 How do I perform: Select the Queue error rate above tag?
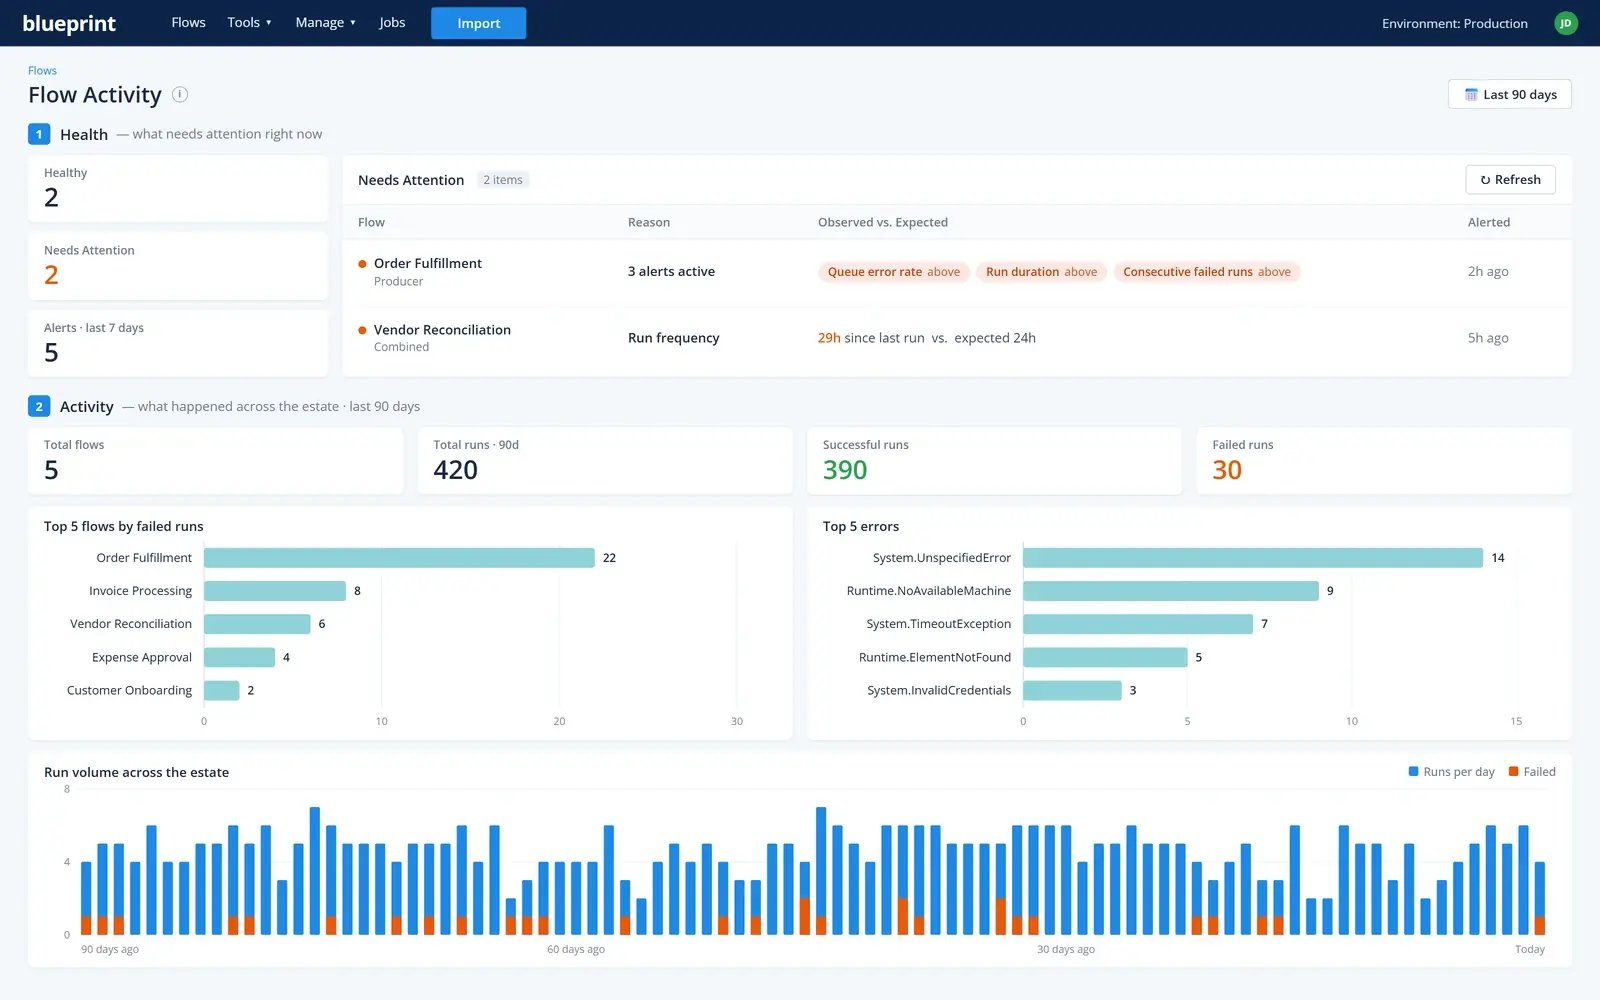pos(893,272)
